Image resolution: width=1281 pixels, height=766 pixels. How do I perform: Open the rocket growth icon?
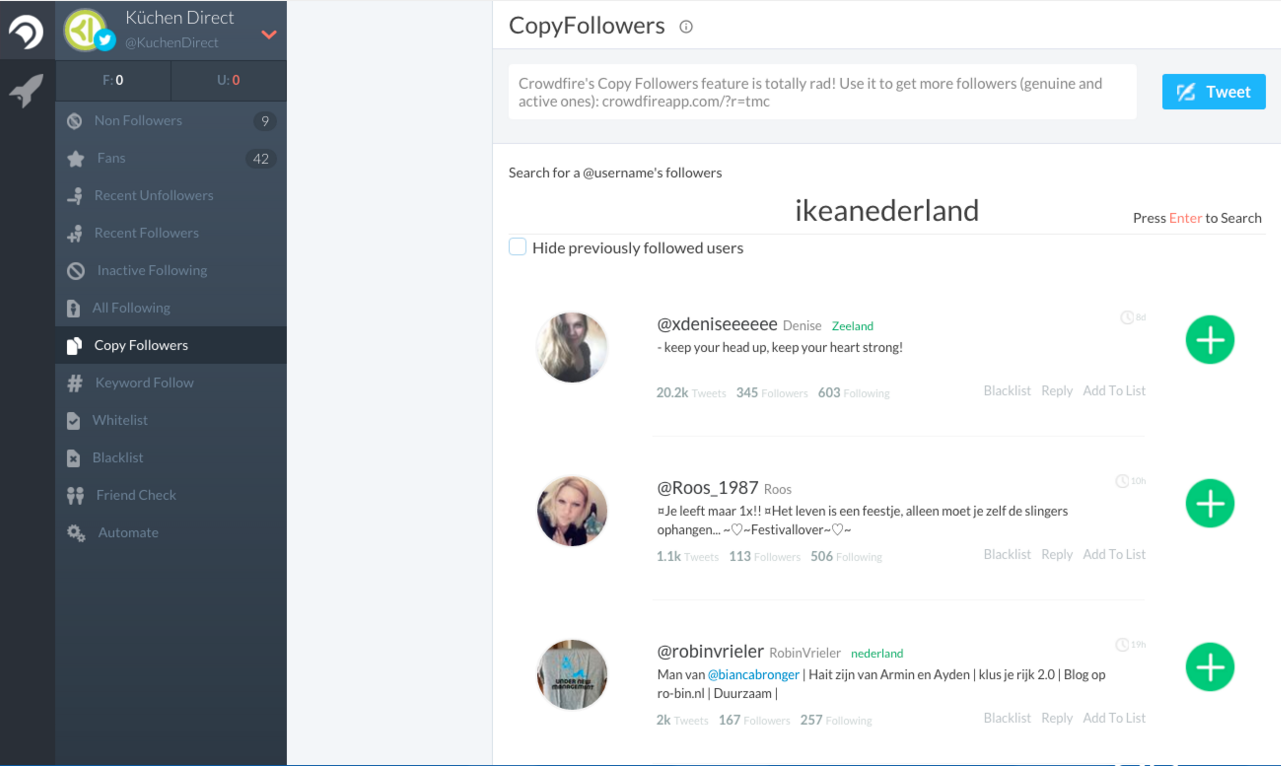tap(26, 91)
